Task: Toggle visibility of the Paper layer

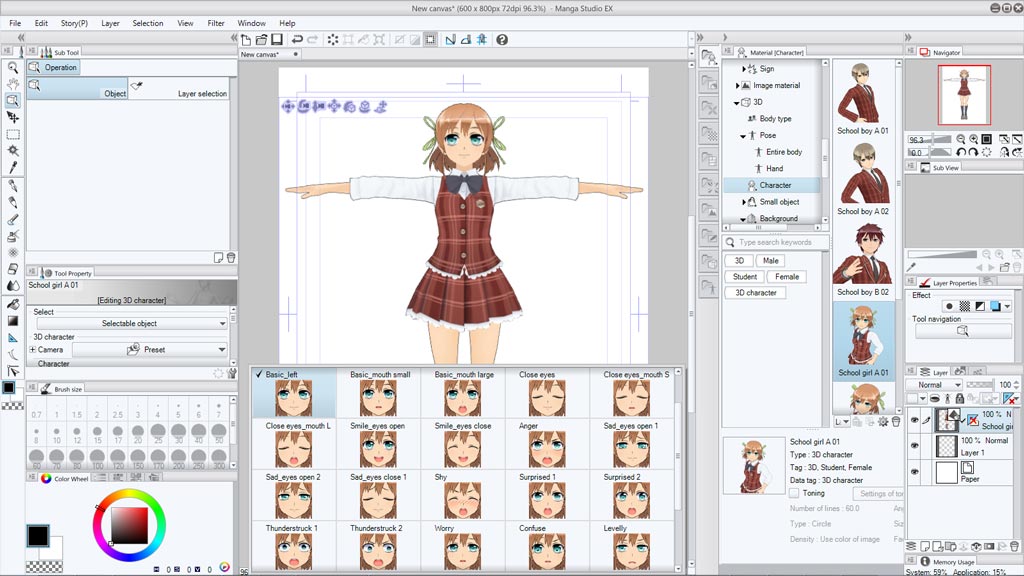Action: (914, 472)
